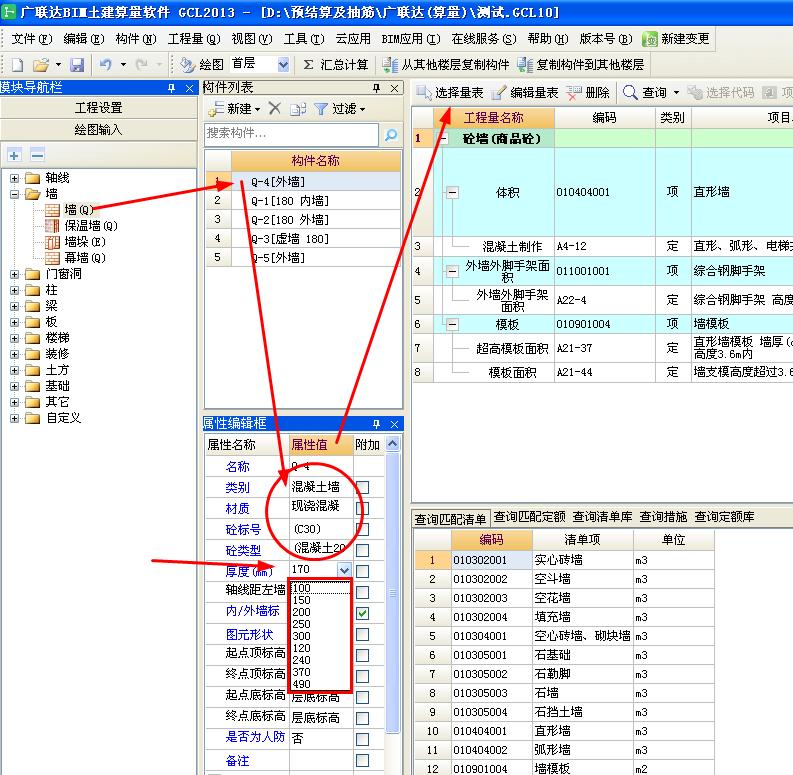Click the redo arrow icon

(142, 65)
